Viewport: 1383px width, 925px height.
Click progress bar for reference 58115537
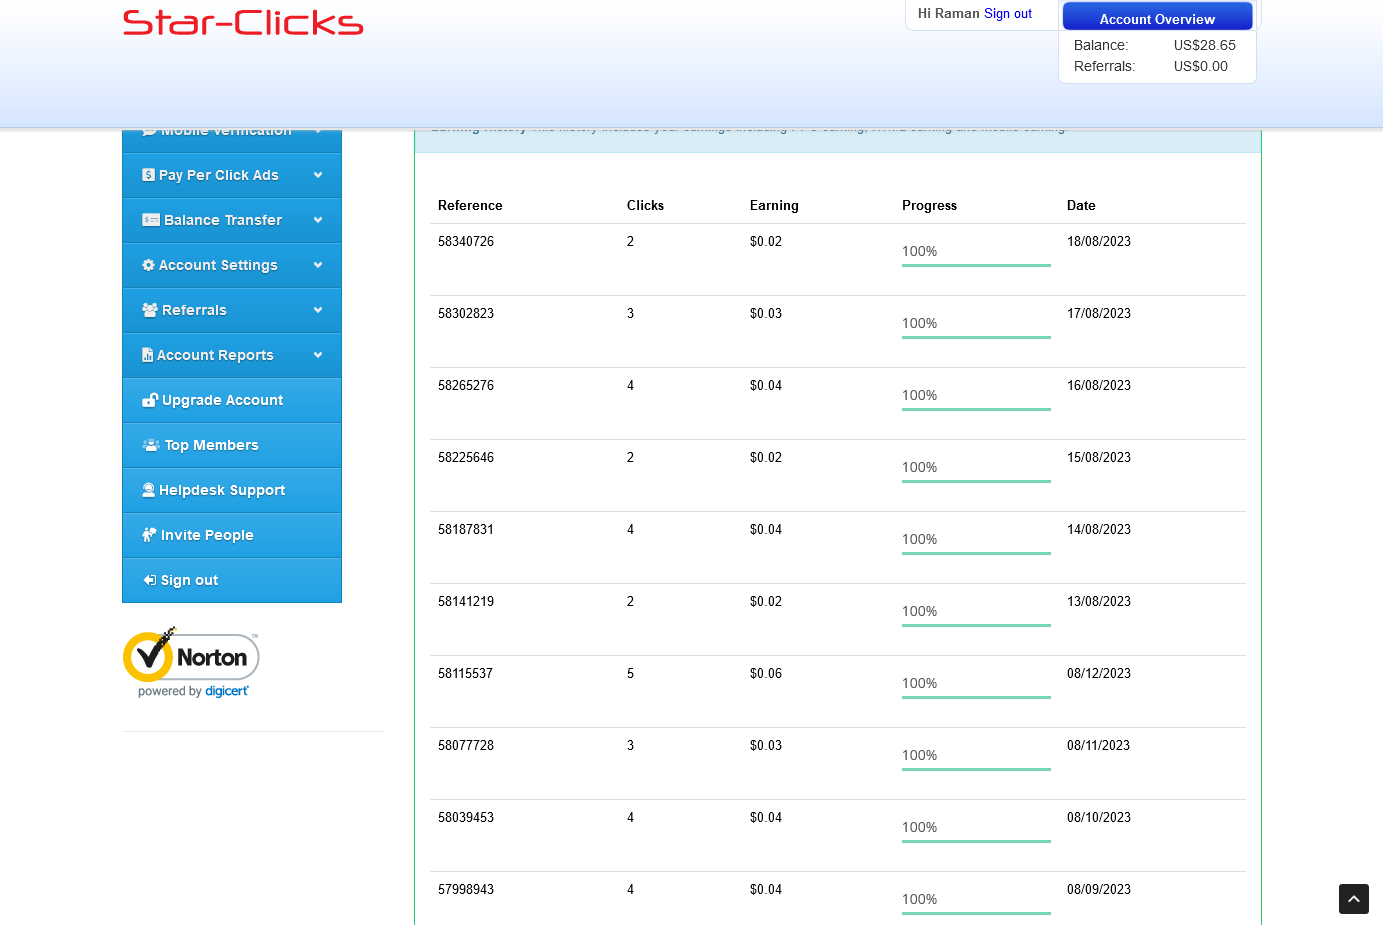pos(976,697)
